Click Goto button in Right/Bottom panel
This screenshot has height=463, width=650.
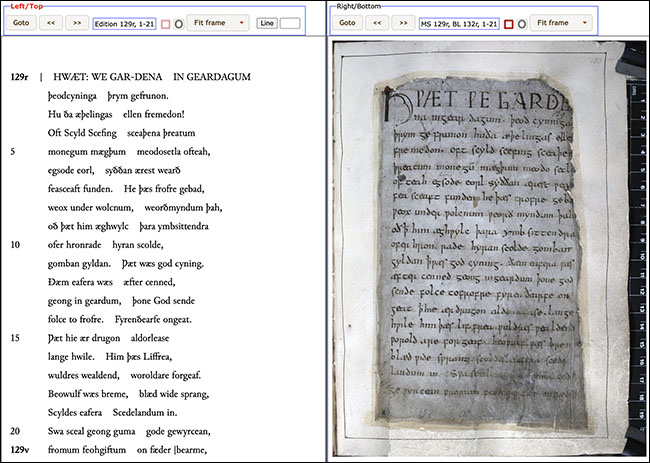pos(347,23)
